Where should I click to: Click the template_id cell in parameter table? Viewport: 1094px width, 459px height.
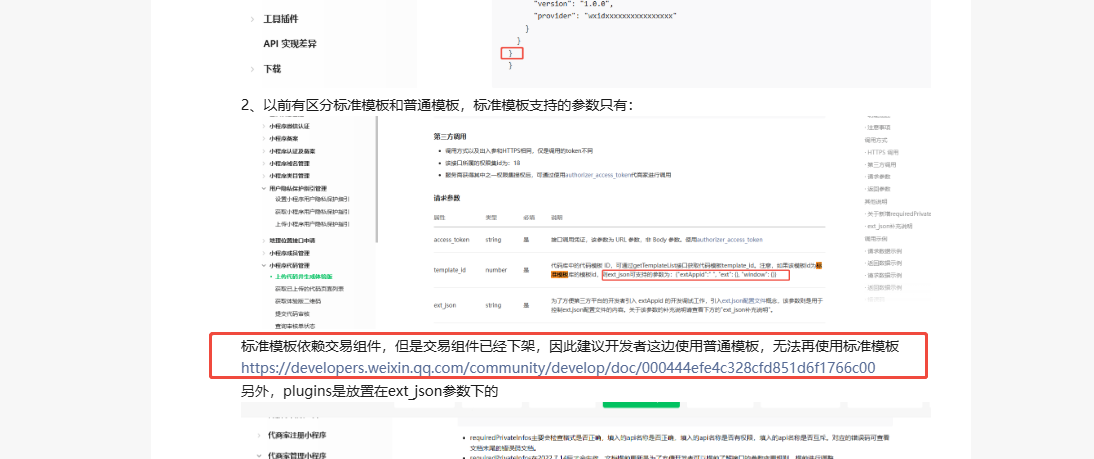point(449,270)
